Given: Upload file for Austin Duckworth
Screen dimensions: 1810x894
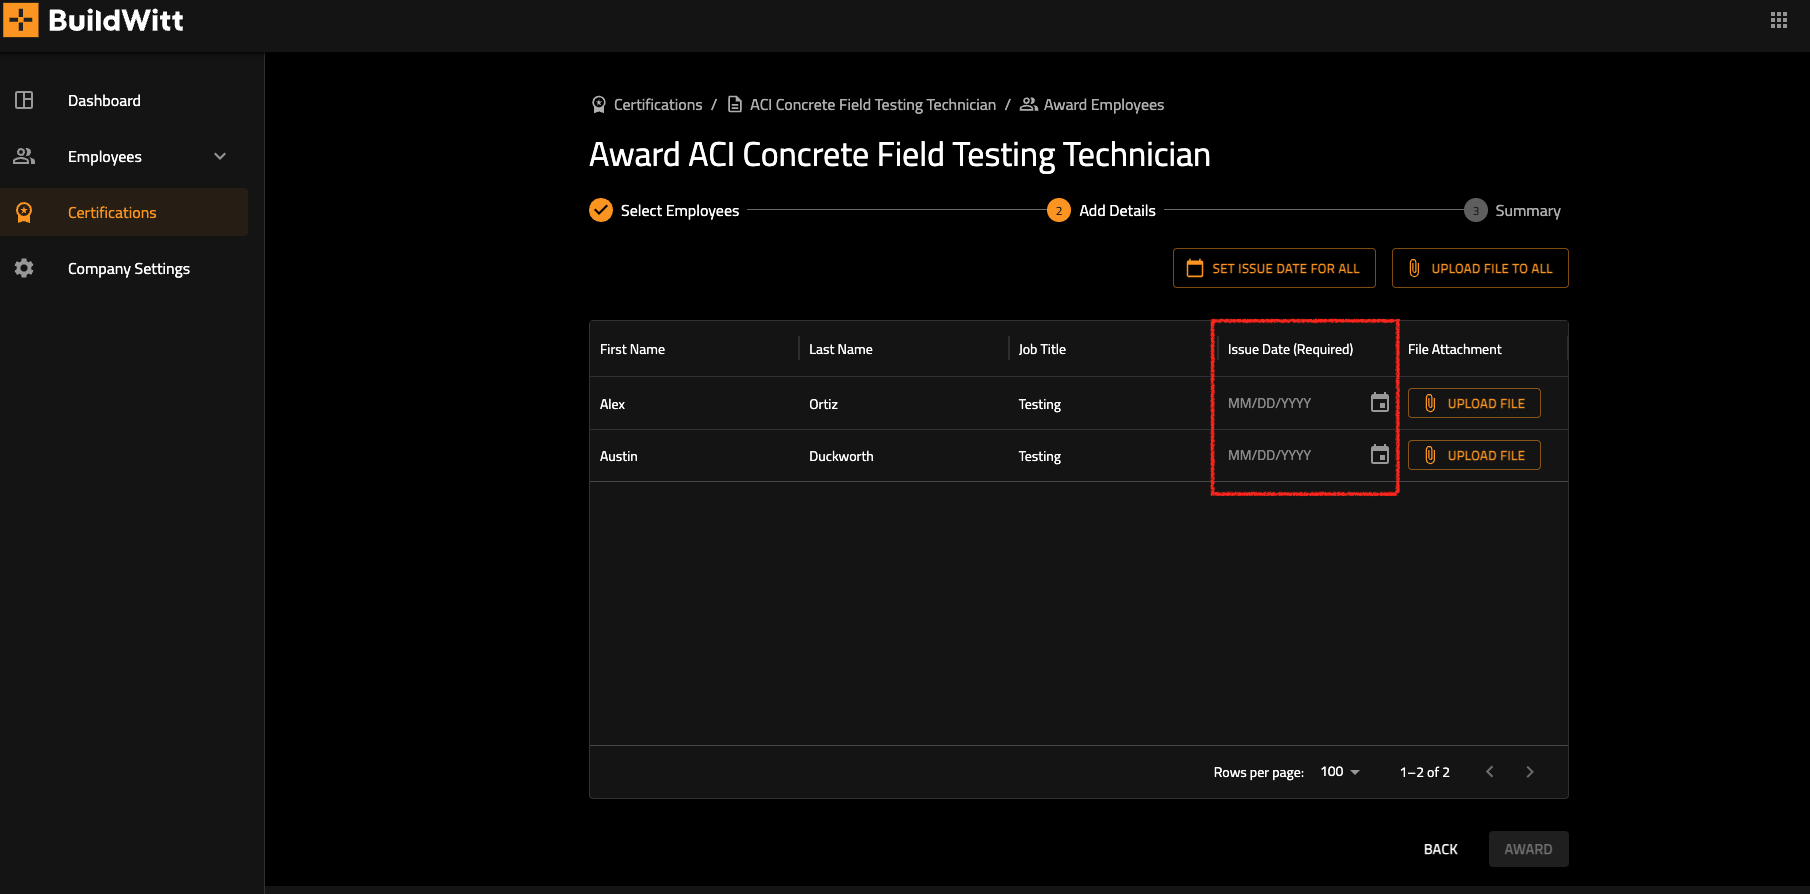Looking at the screenshot, I should point(1474,455).
